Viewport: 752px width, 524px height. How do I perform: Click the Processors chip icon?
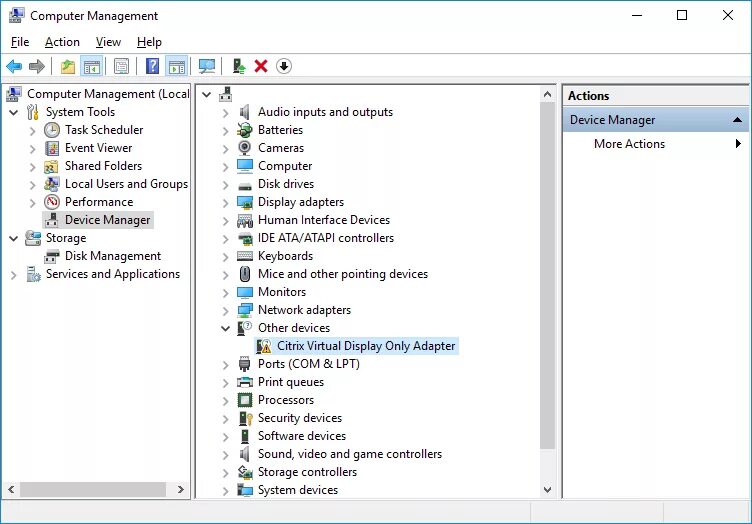click(245, 400)
